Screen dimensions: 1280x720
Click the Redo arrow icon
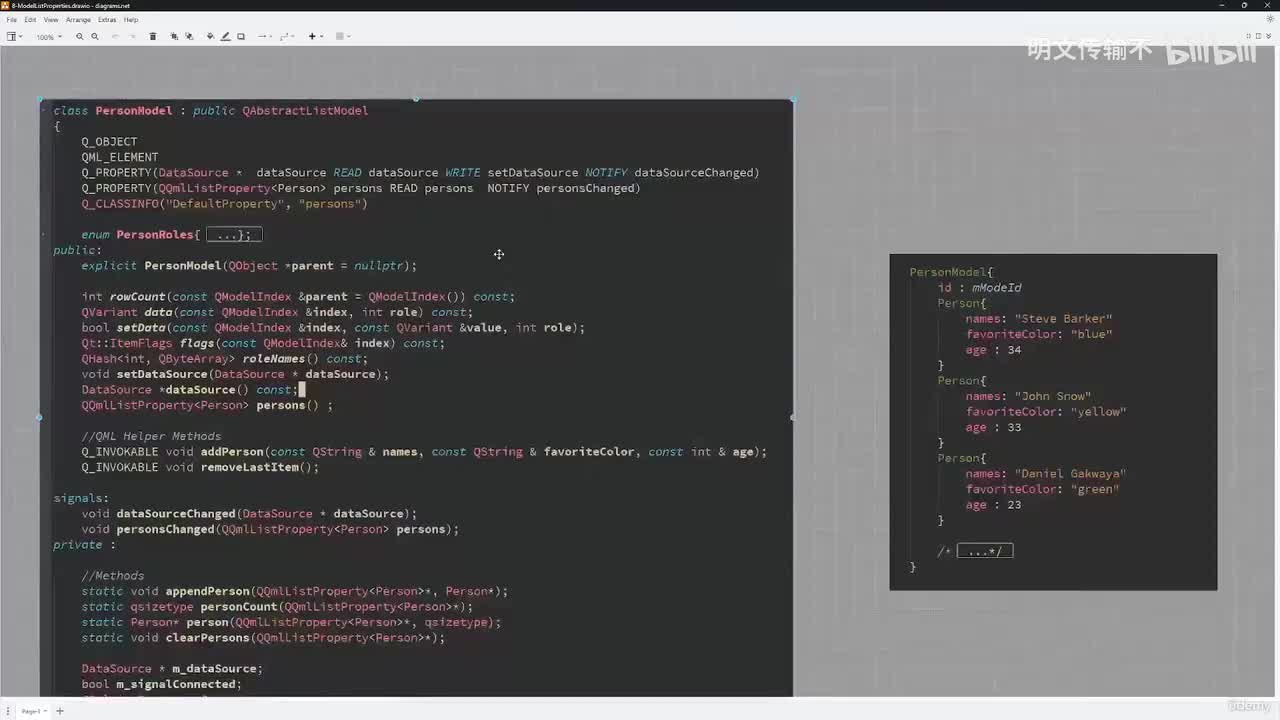click(130, 37)
